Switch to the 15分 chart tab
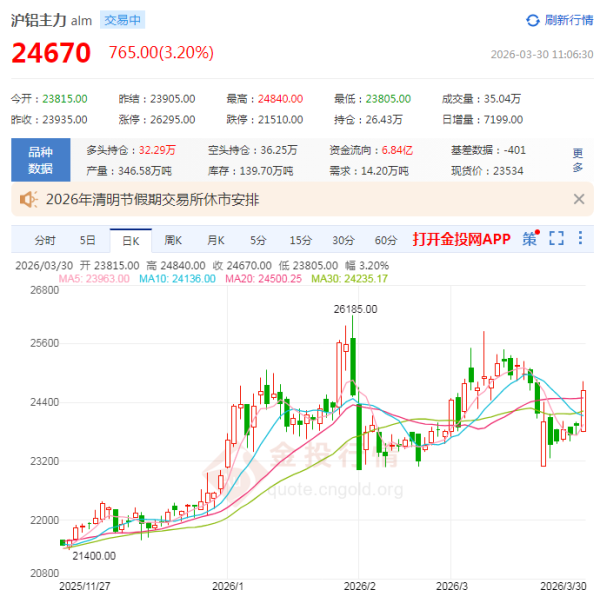Screen dimensions: 600x590 300,240
